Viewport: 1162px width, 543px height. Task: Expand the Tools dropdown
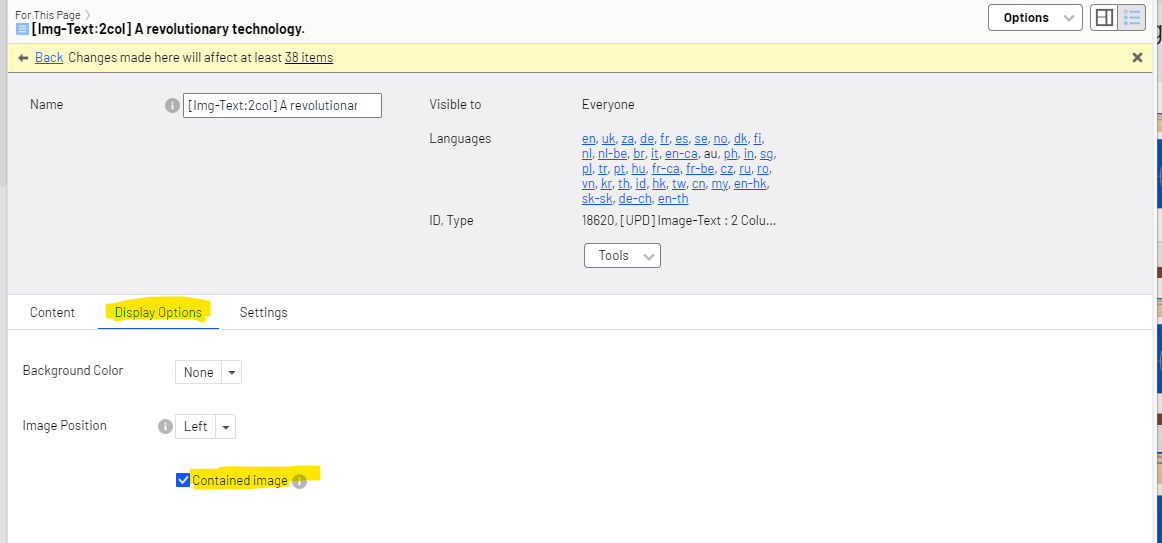(622, 256)
